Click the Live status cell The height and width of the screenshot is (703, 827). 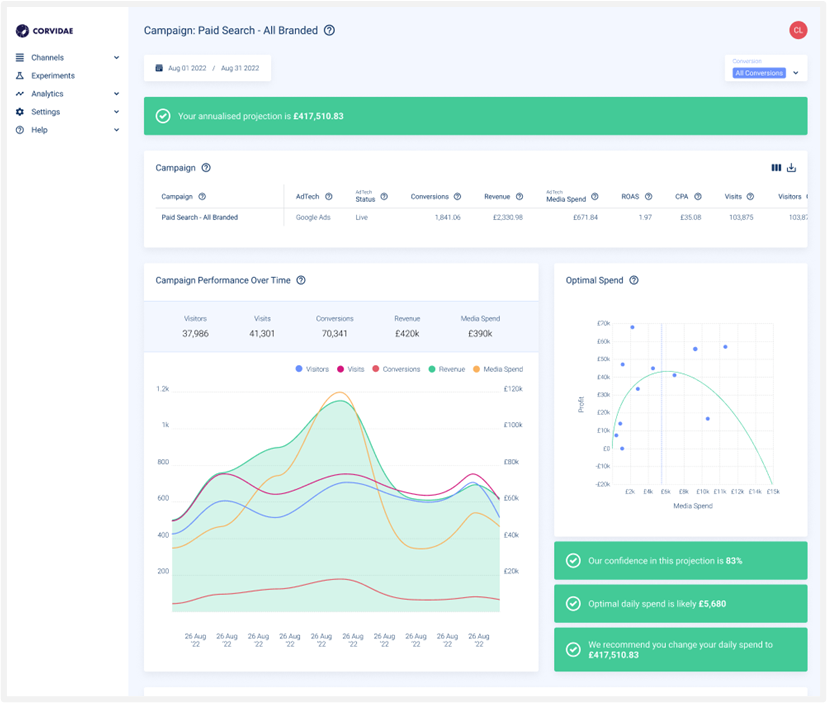tap(361, 217)
